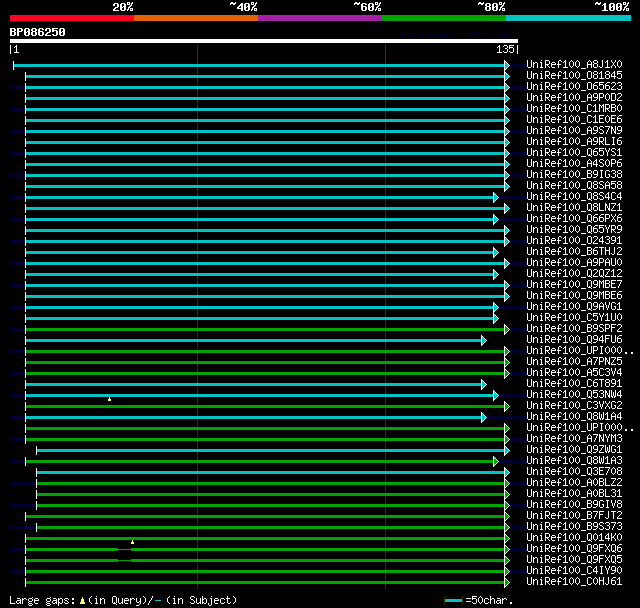Click the UniRef100_Q3E708 label
Viewport: 640px width, 608px height.
coord(574,472)
